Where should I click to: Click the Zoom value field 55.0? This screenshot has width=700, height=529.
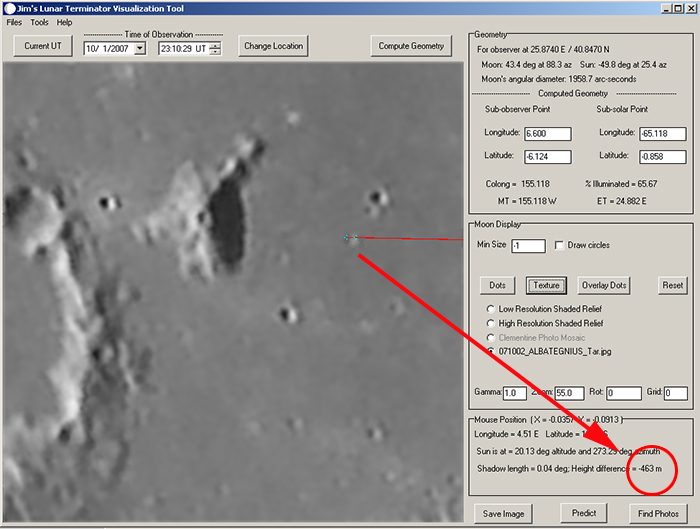point(569,393)
